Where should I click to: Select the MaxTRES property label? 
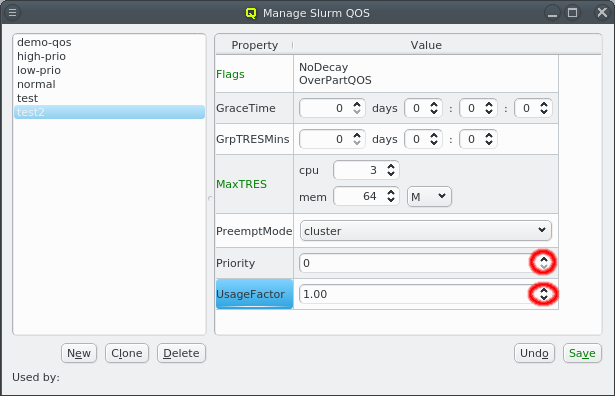click(x=255, y=184)
